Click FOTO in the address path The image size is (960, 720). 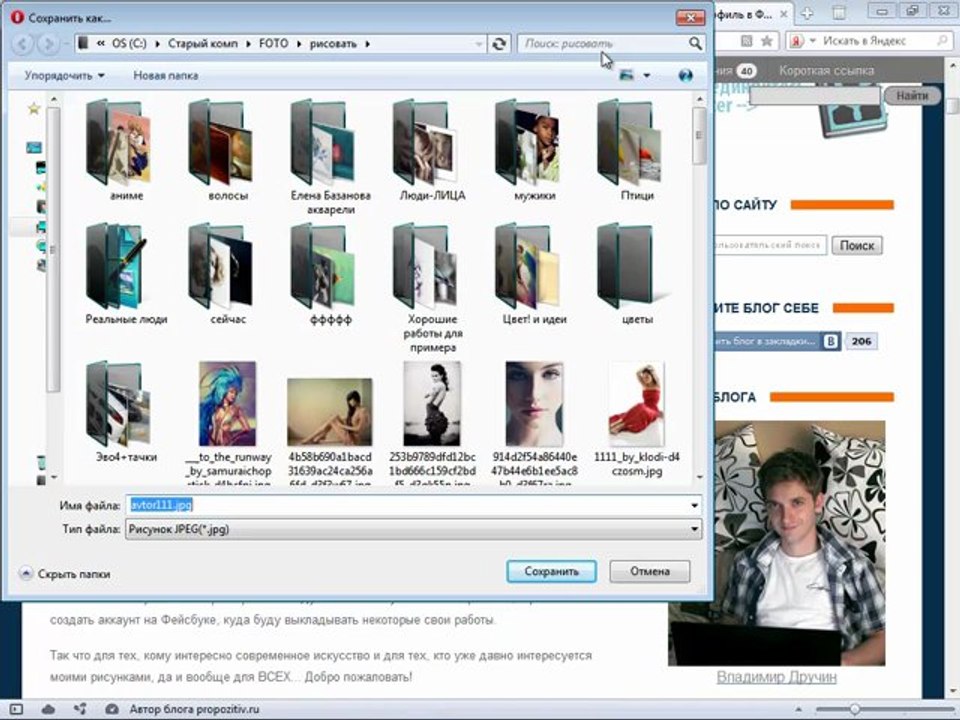pyautogui.click(x=273, y=43)
